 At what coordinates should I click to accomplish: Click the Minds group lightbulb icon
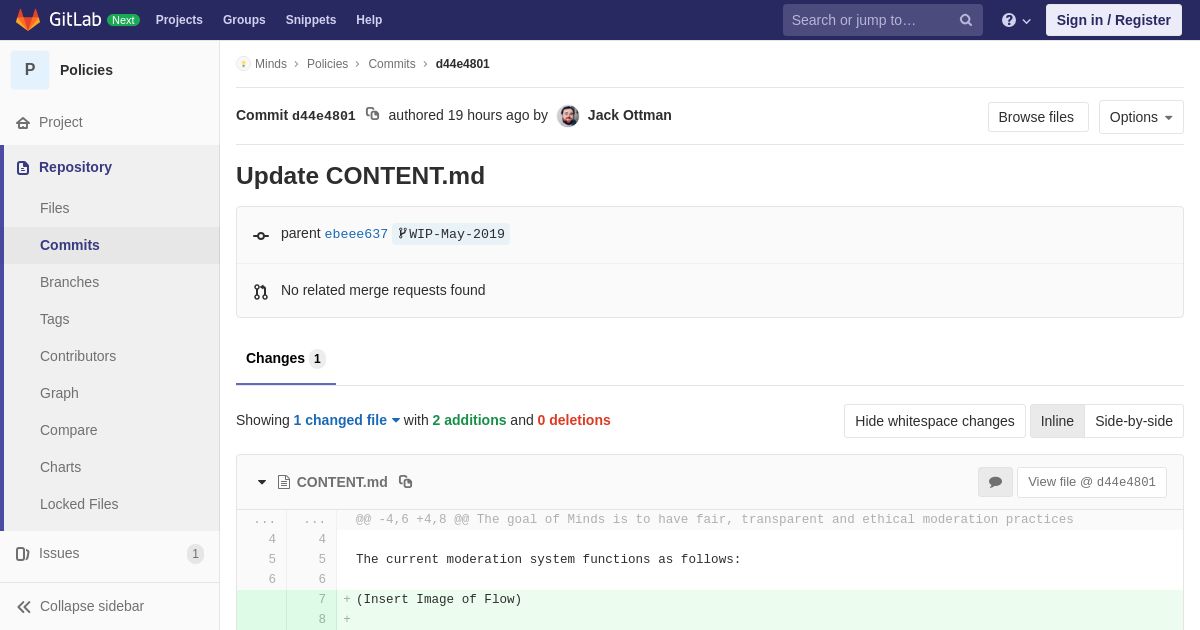click(x=243, y=64)
